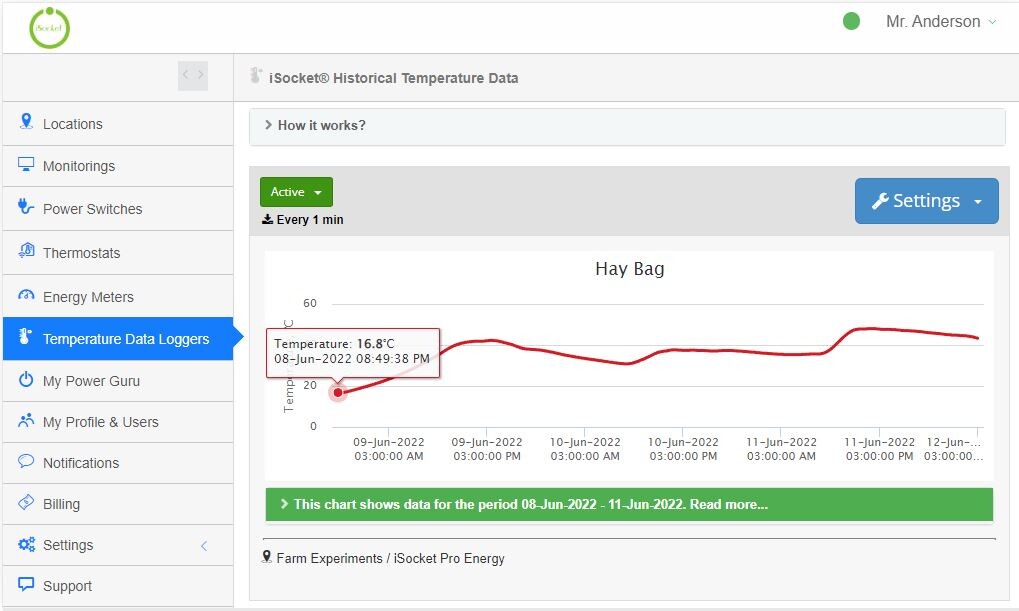Click Farm Experiments / iSocket Pro Energy text
The image size is (1019, 611).
tap(390, 558)
